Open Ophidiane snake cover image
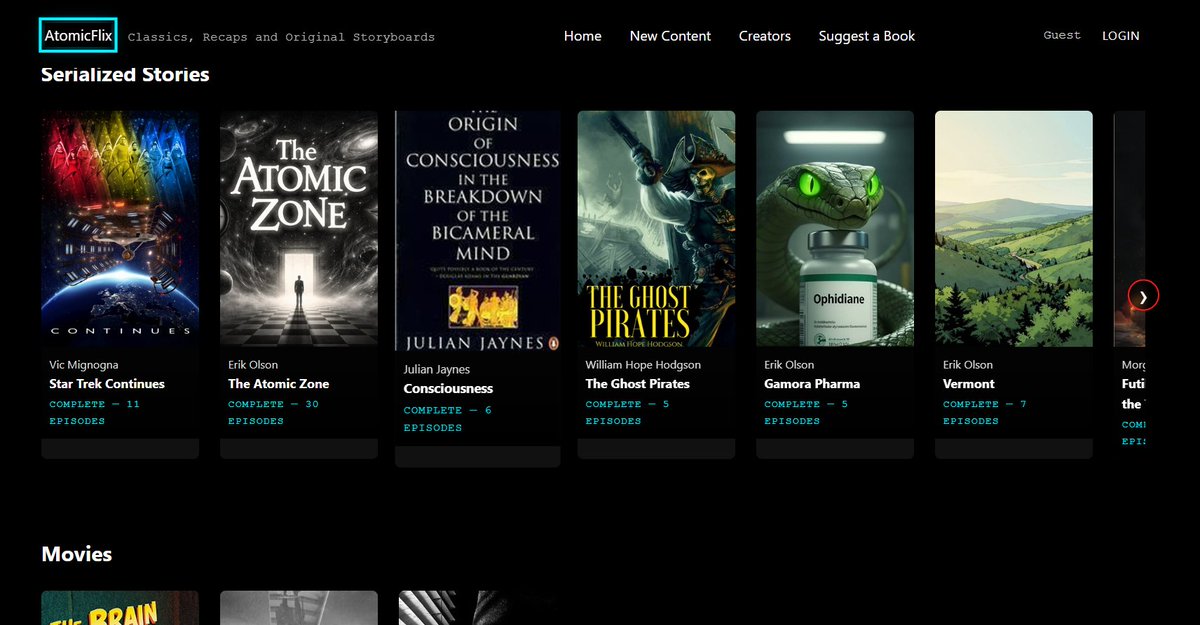This screenshot has height=625, width=1200. point(835,229)
